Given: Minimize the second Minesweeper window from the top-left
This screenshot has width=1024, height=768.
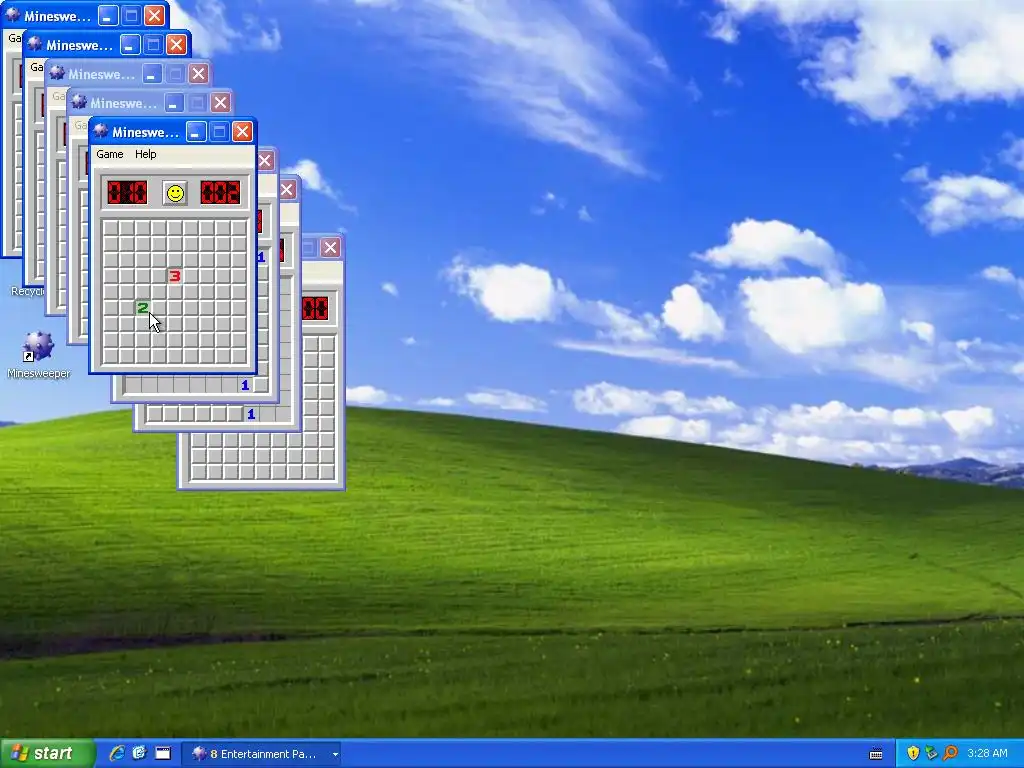Looking at the screenshot, I should pyautogui.click(x=130, y=44).
